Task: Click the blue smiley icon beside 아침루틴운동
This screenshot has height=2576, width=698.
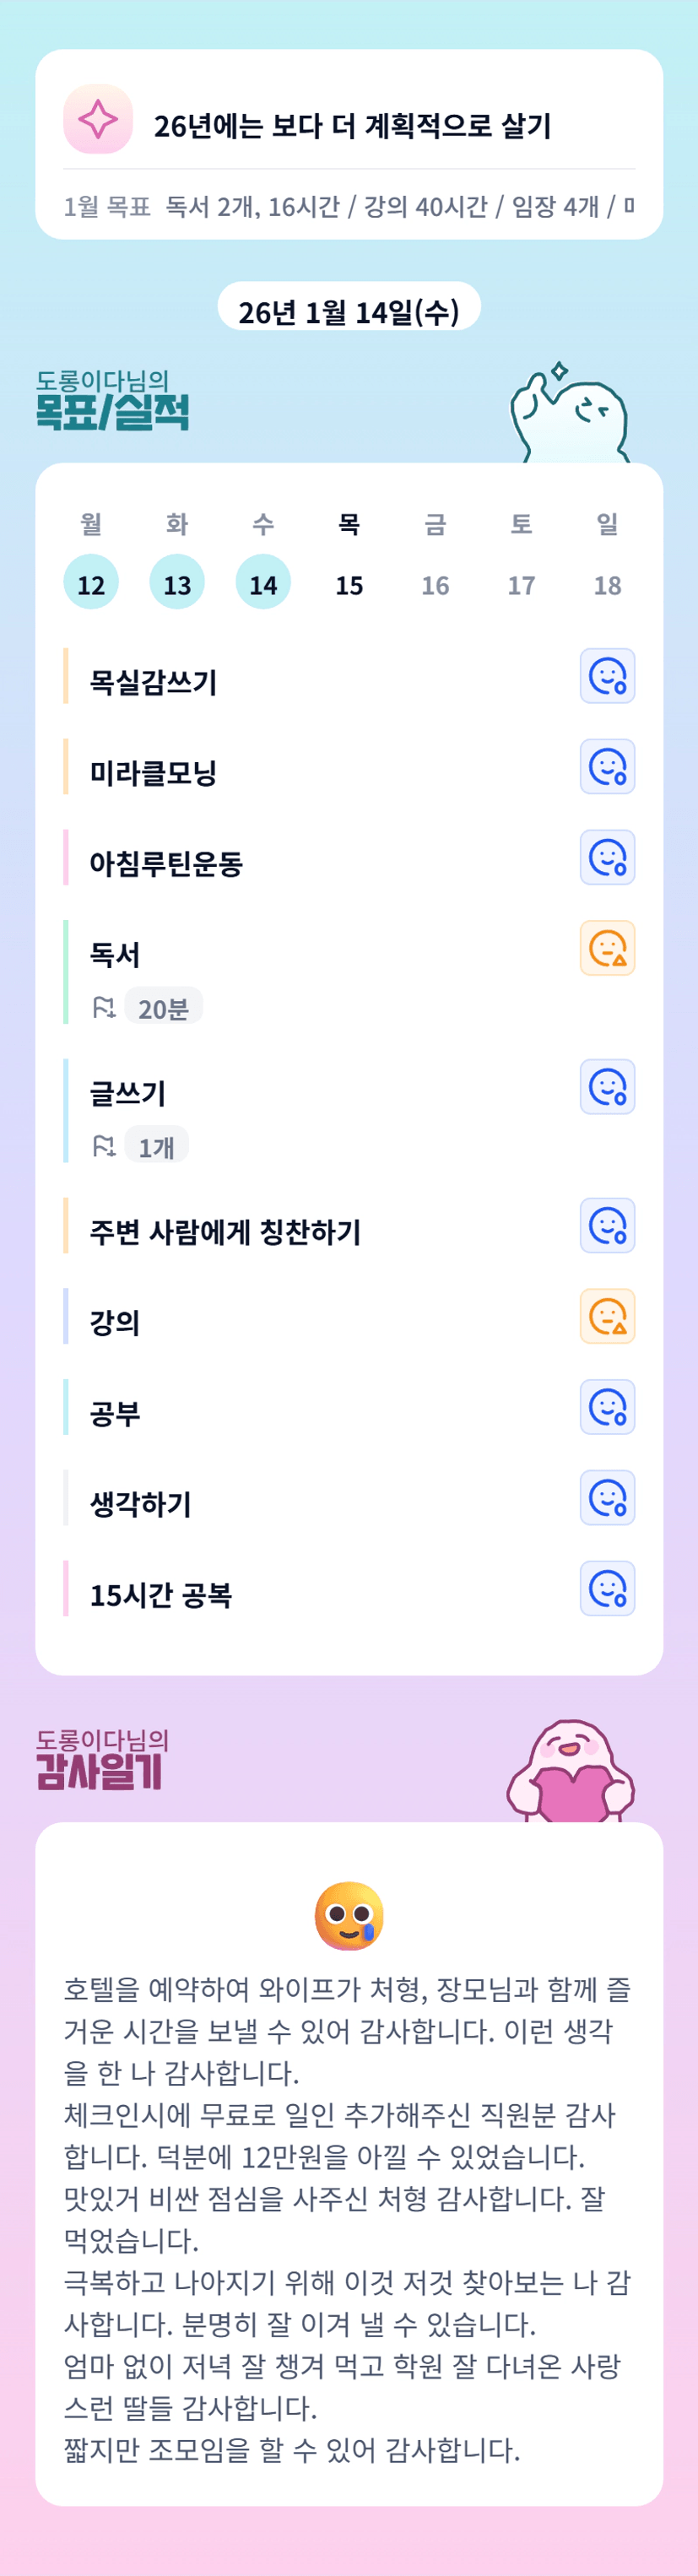Action: (607, 858)
